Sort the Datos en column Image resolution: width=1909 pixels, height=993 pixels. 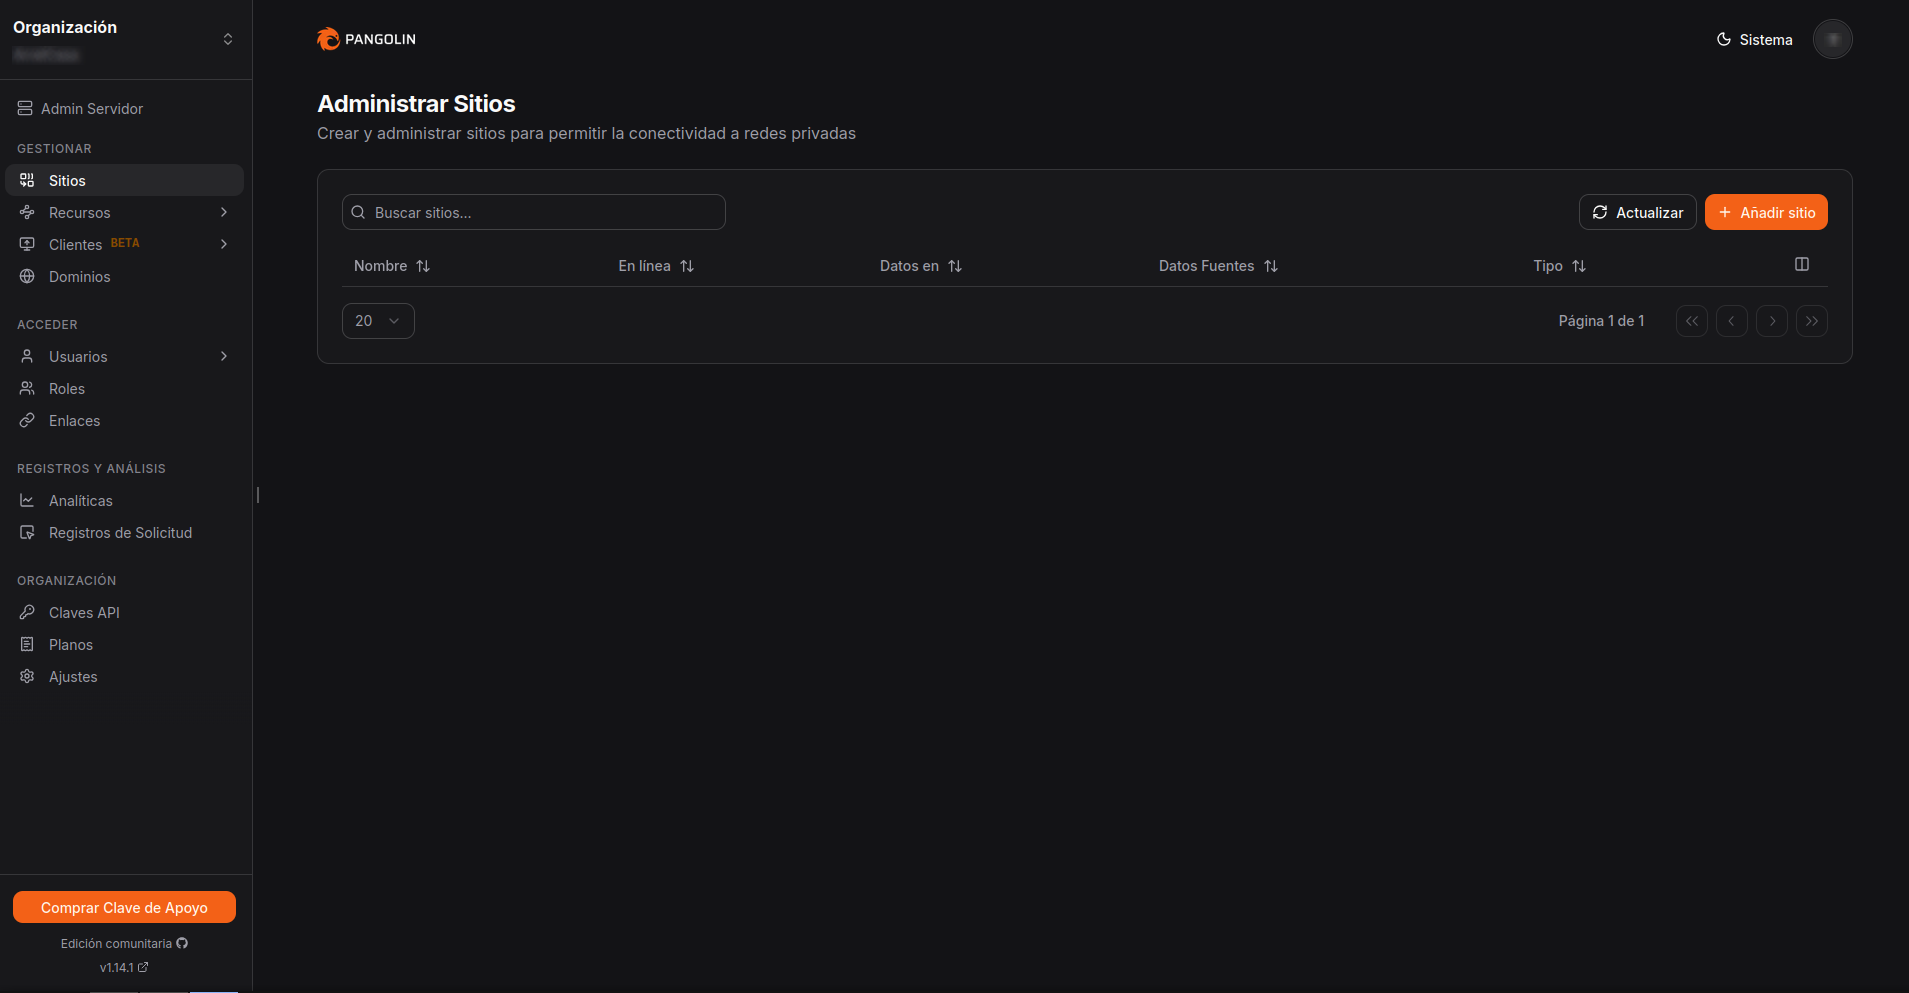point(955,266)
